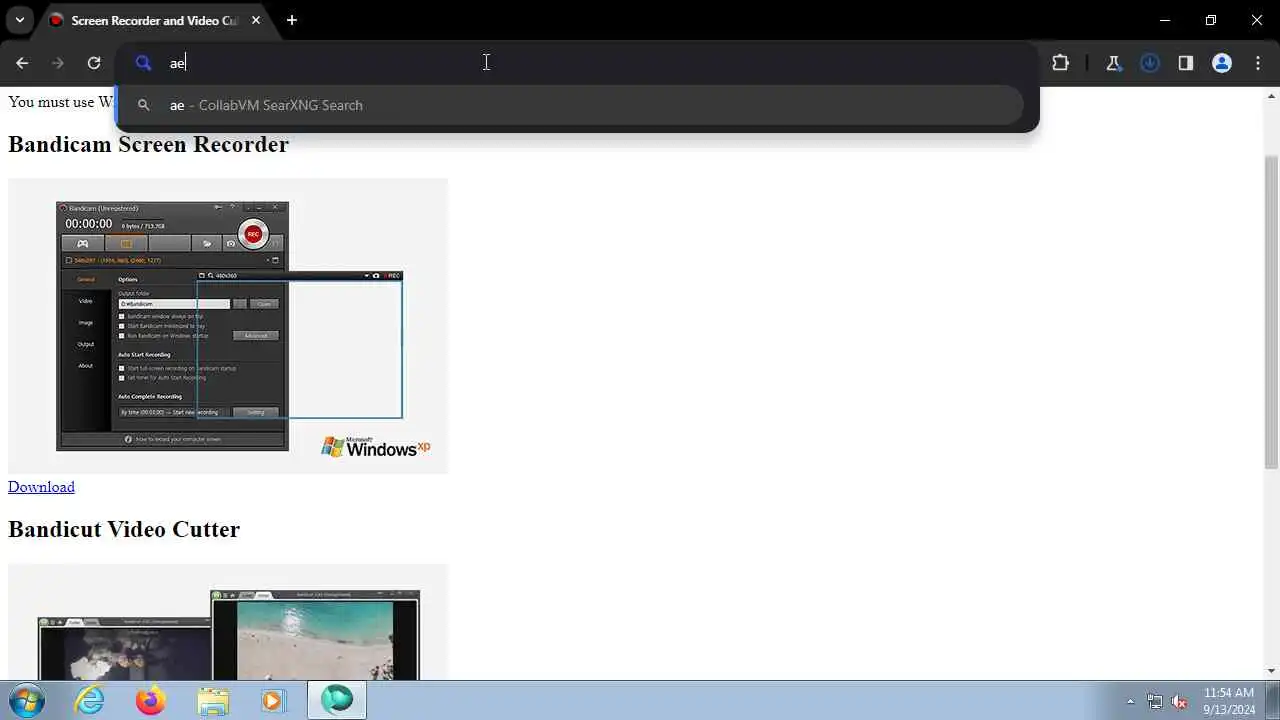This screenshot has width=1280, height=720.
Task: Switch to Screen Recorder and Video Cutter tab
Action: point(155,20)
